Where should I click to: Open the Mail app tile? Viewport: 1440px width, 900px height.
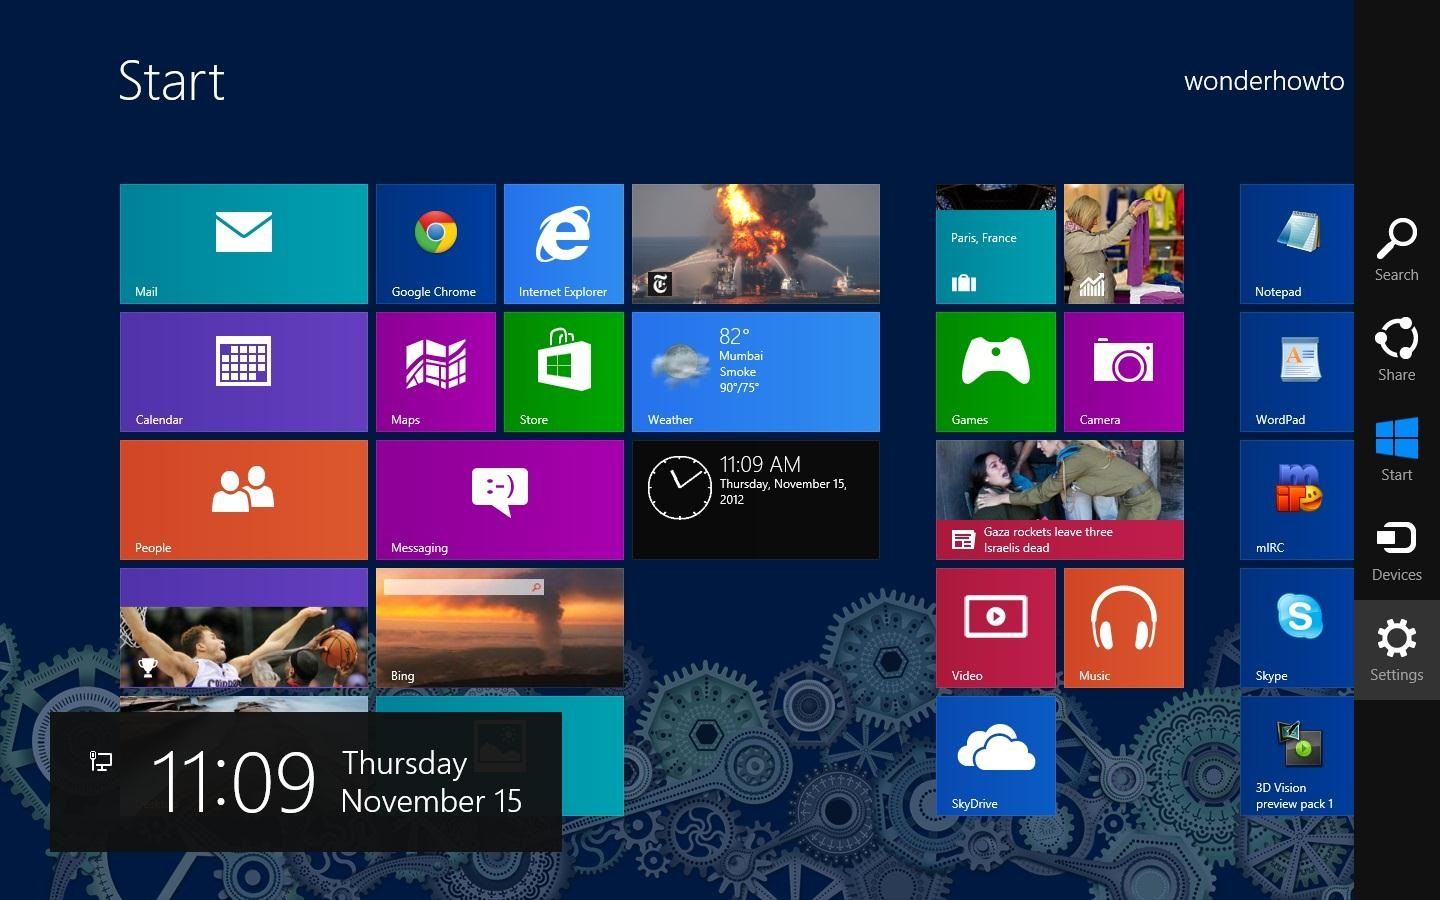(243, 243)
